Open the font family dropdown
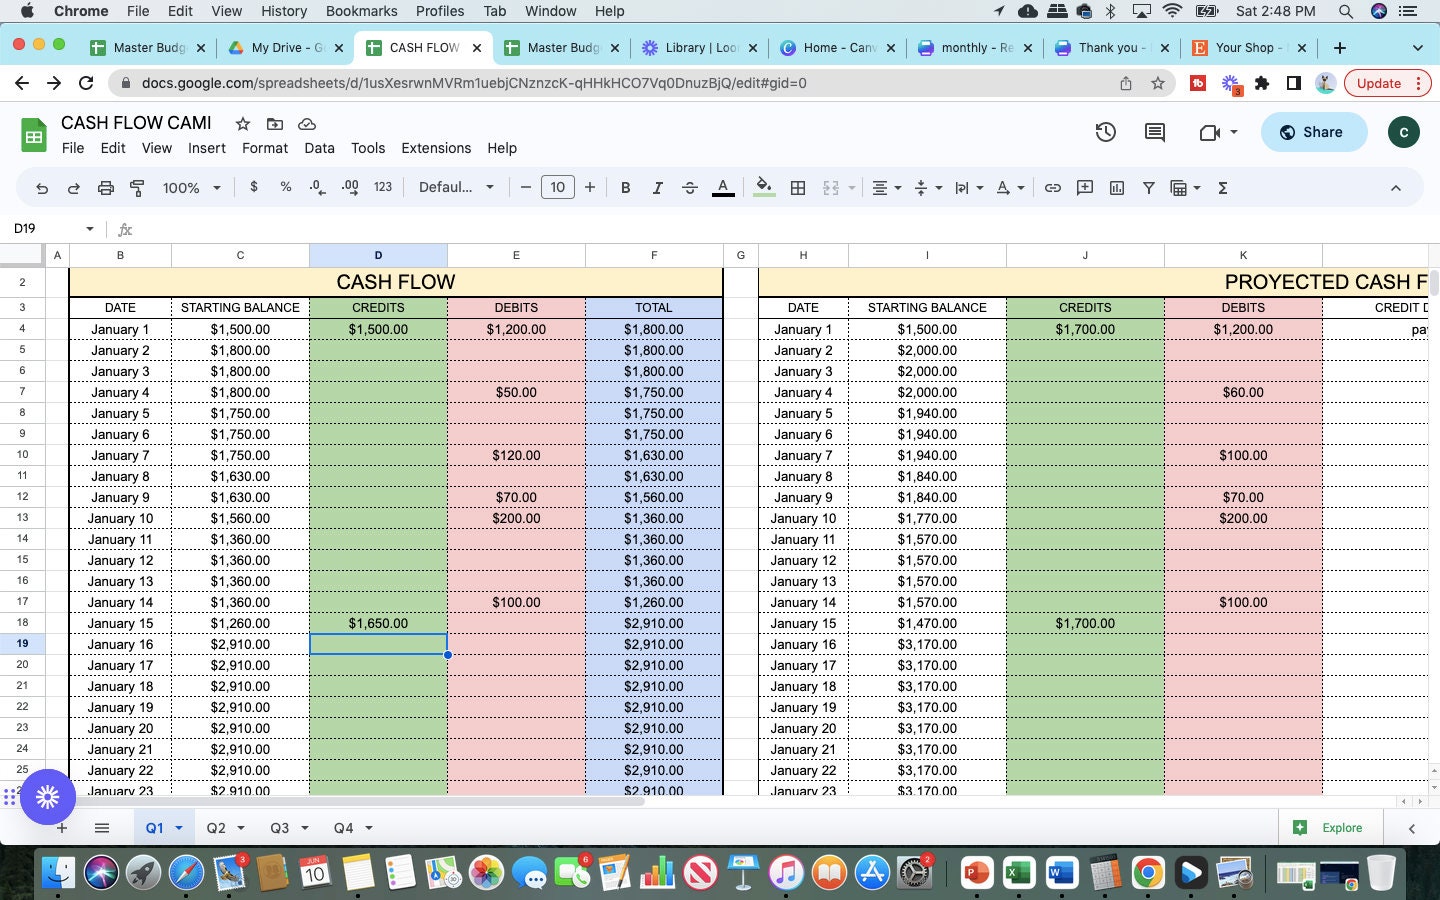1440x900 pixels. coord(455,187)
